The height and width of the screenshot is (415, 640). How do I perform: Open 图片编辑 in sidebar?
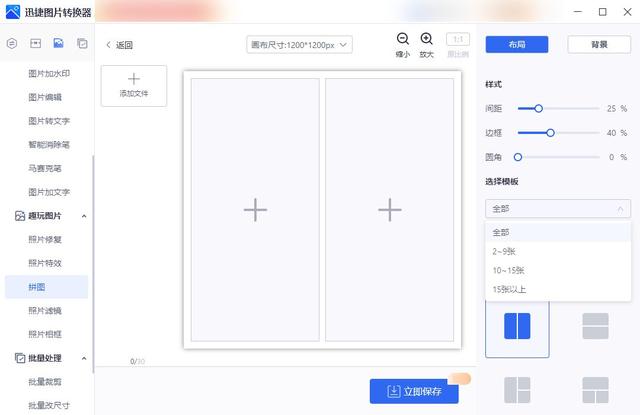45,97
